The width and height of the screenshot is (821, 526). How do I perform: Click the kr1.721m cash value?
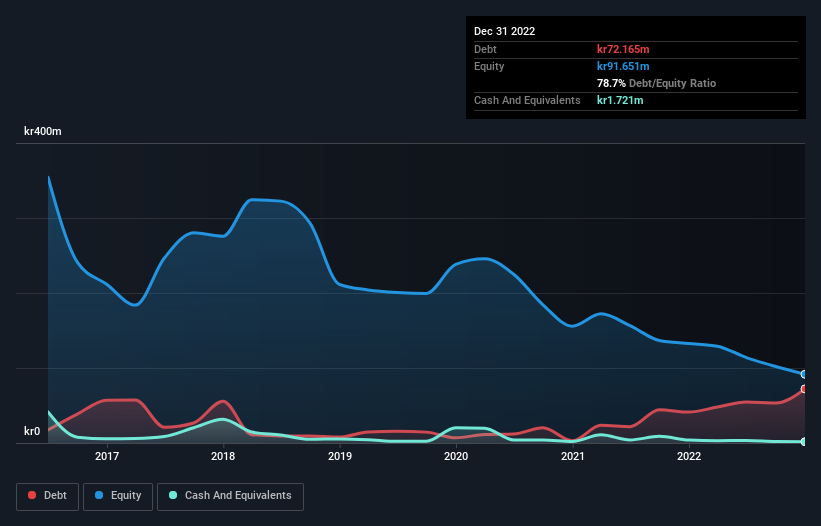[x=620, y=100]
